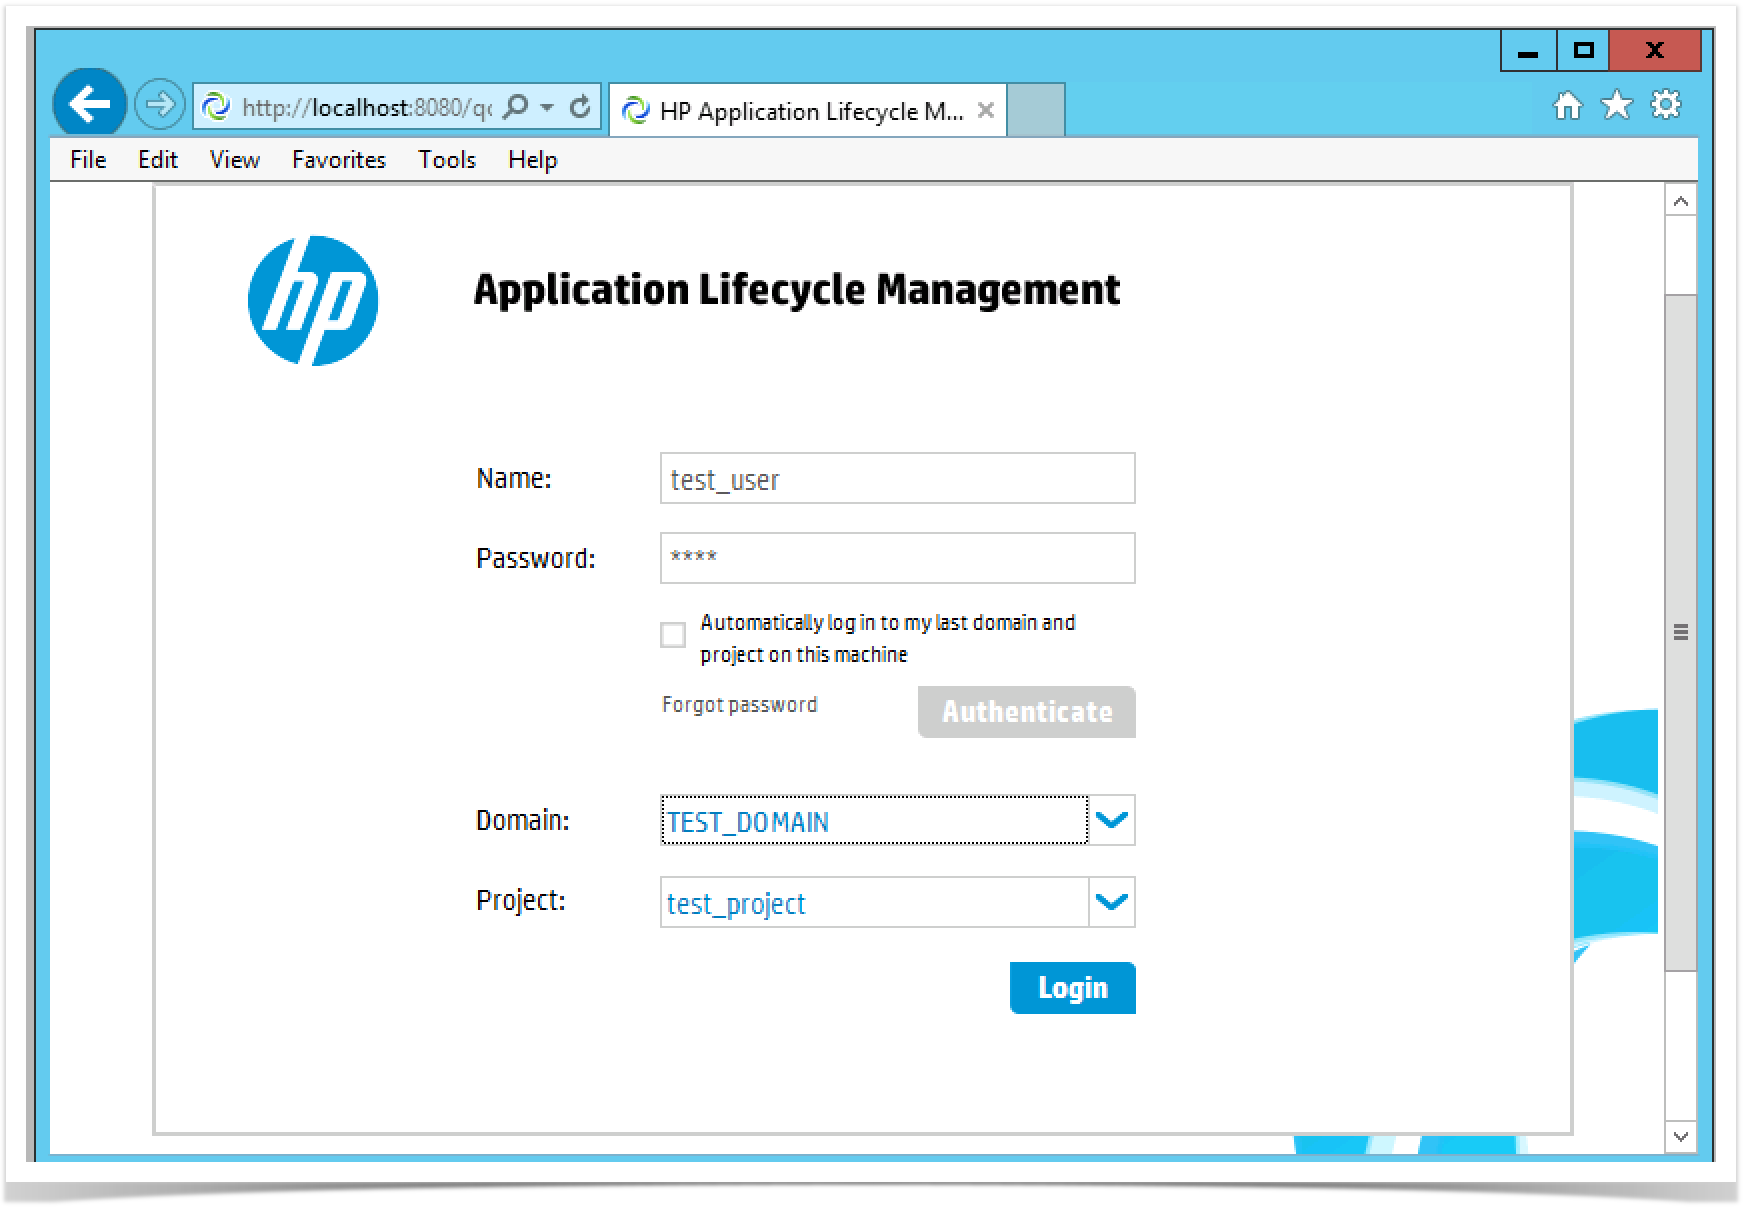
Task: Minimize the browser window
Action: click(x=1528, y=51)
